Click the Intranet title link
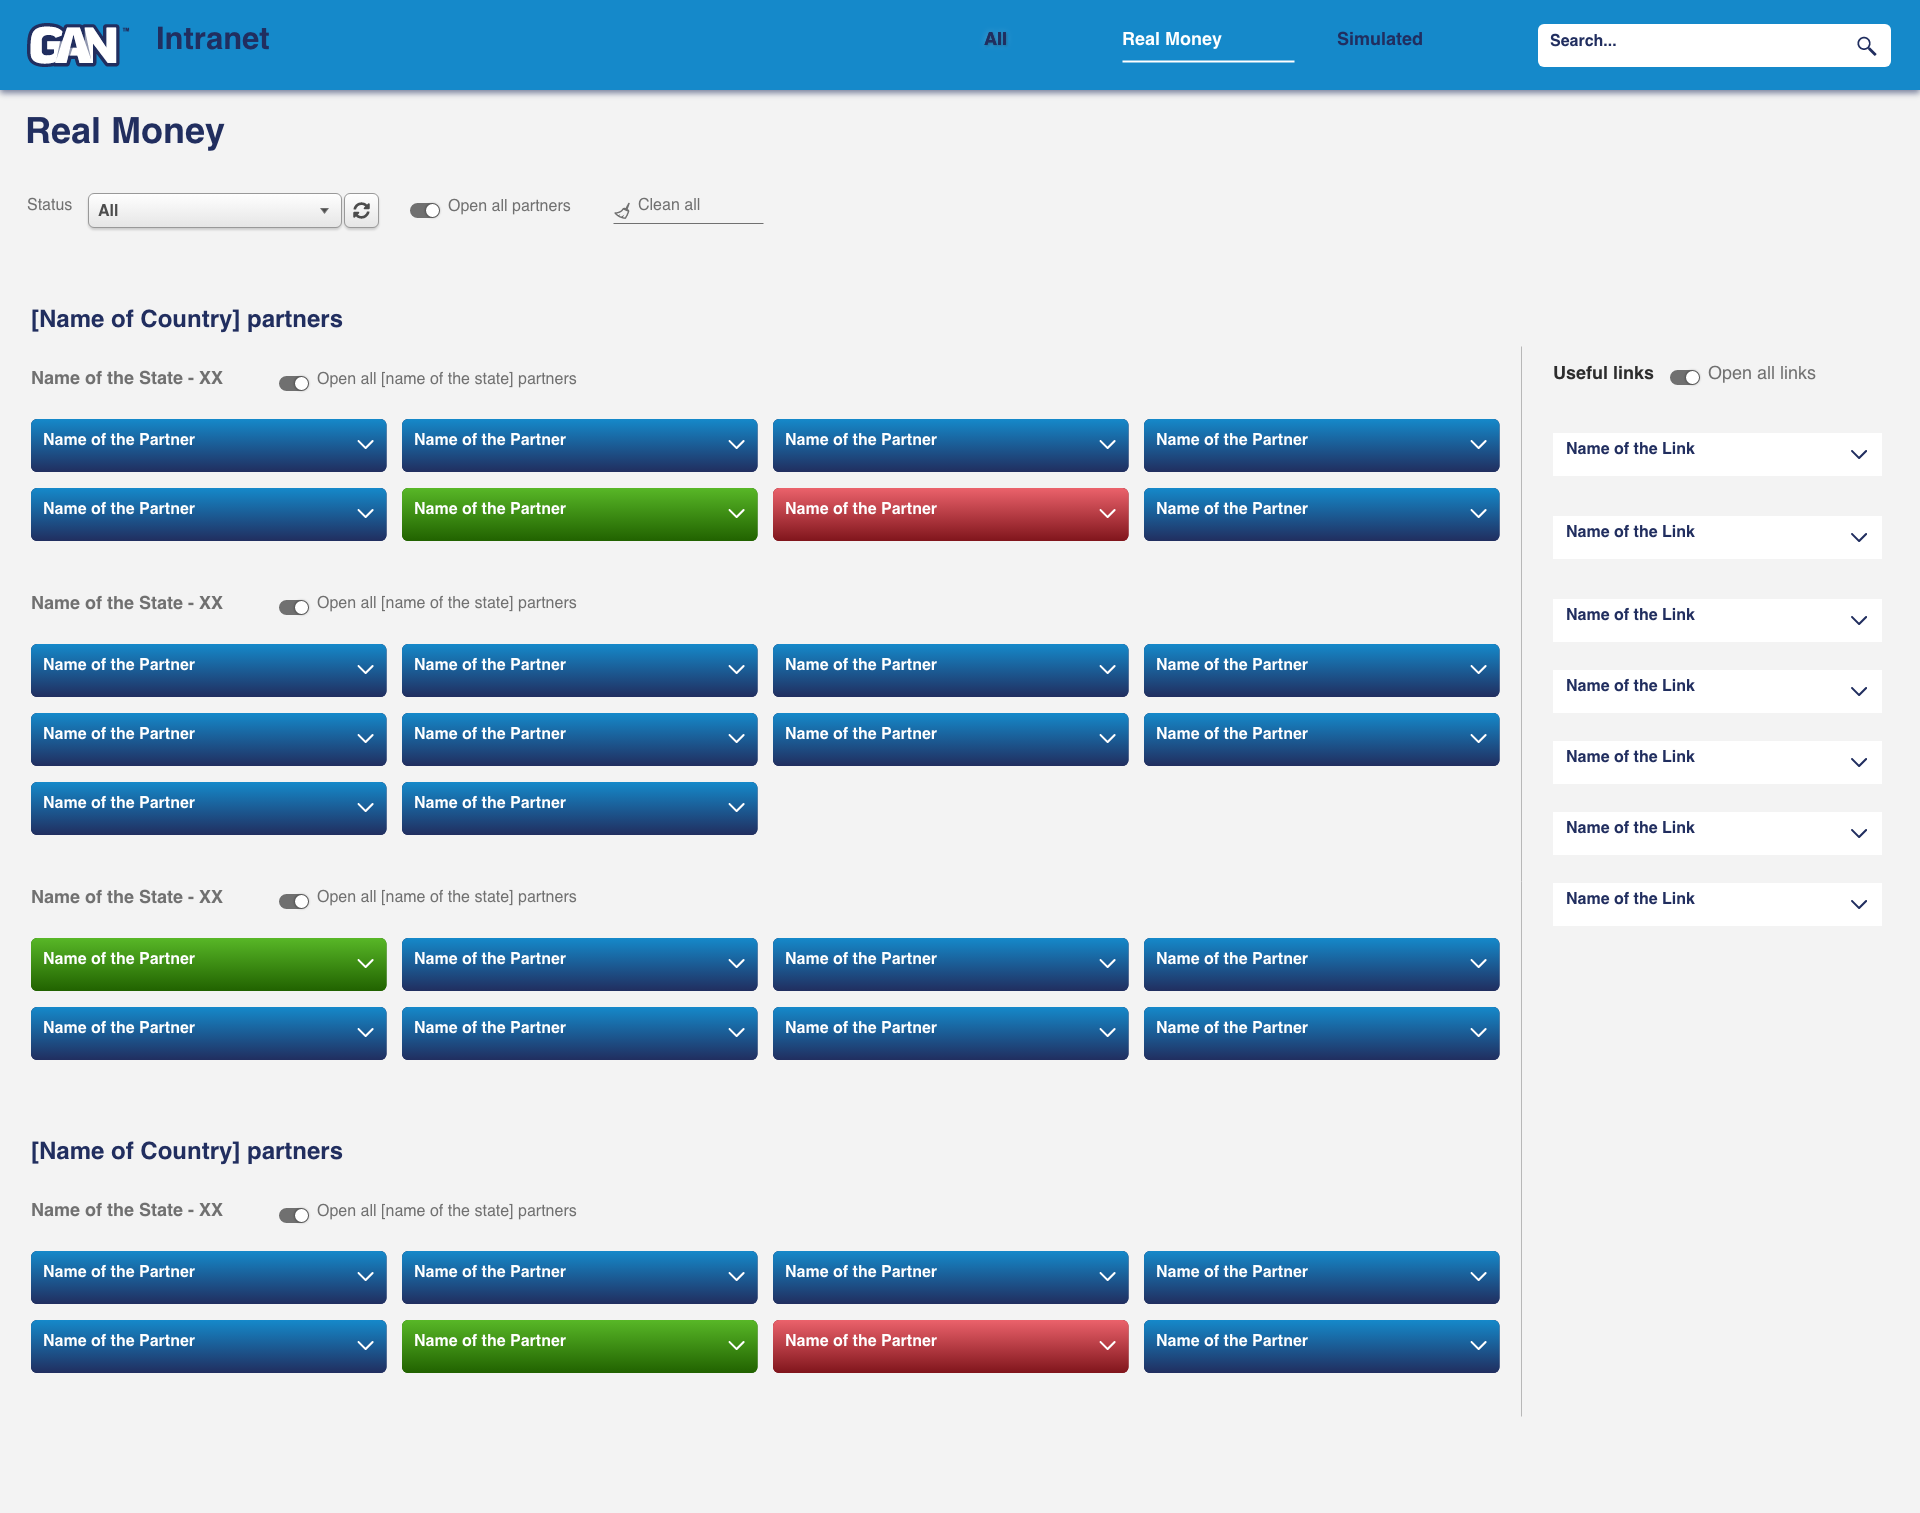Image resolution: width=1920 pixels, height=1513 pixels. 212,39
